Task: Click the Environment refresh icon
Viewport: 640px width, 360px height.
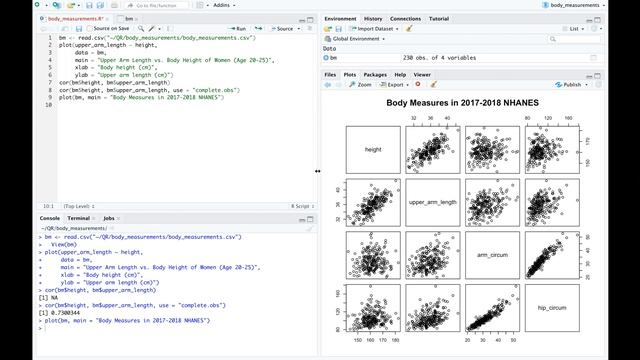Action: [x=594, y=29]
